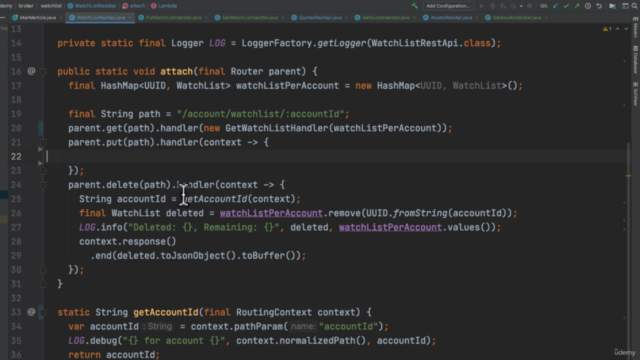The image size is (640, 360).
Task: Collapse the attach method fold on line 16
Action: (43, 71)
